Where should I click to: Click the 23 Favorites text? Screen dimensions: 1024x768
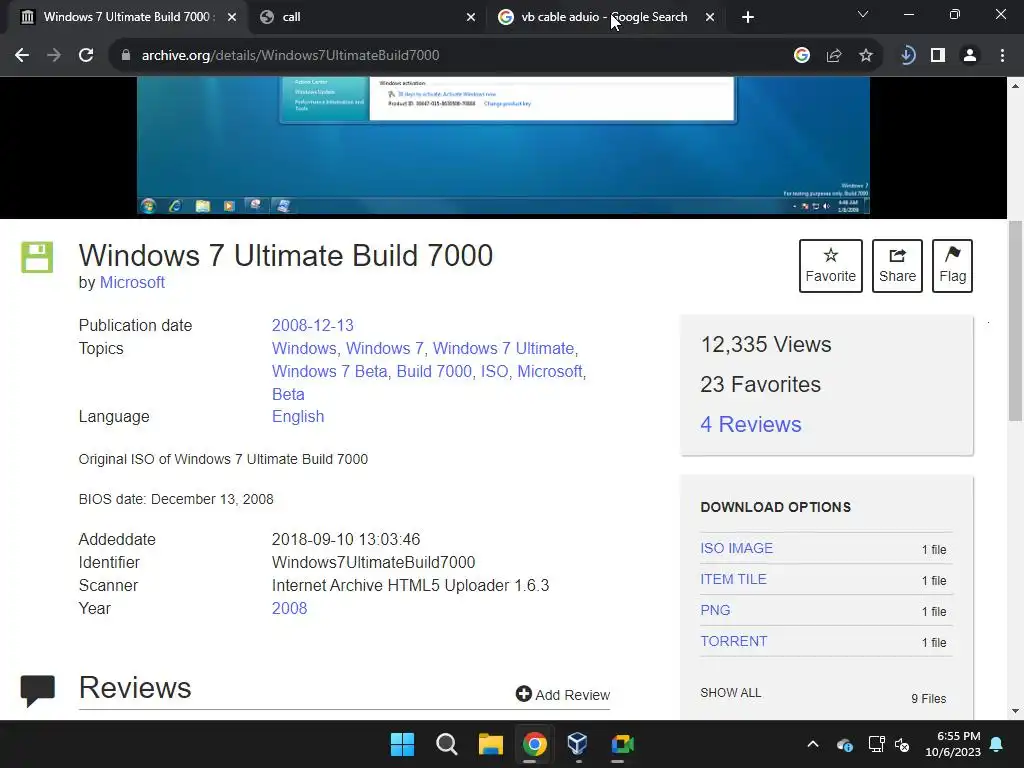tap(761, 384)
